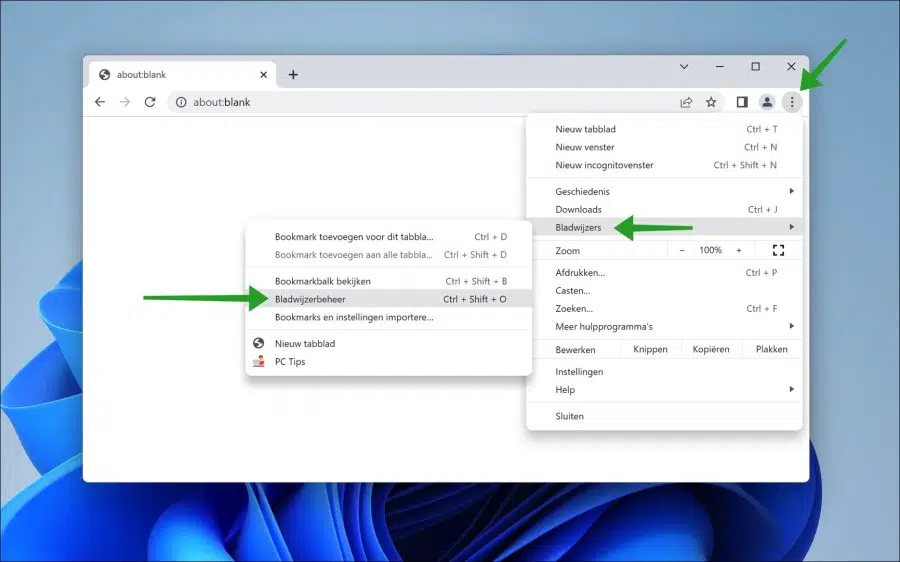
Task: Click the back navigation arrow
Action: click(x=100, y=102)
